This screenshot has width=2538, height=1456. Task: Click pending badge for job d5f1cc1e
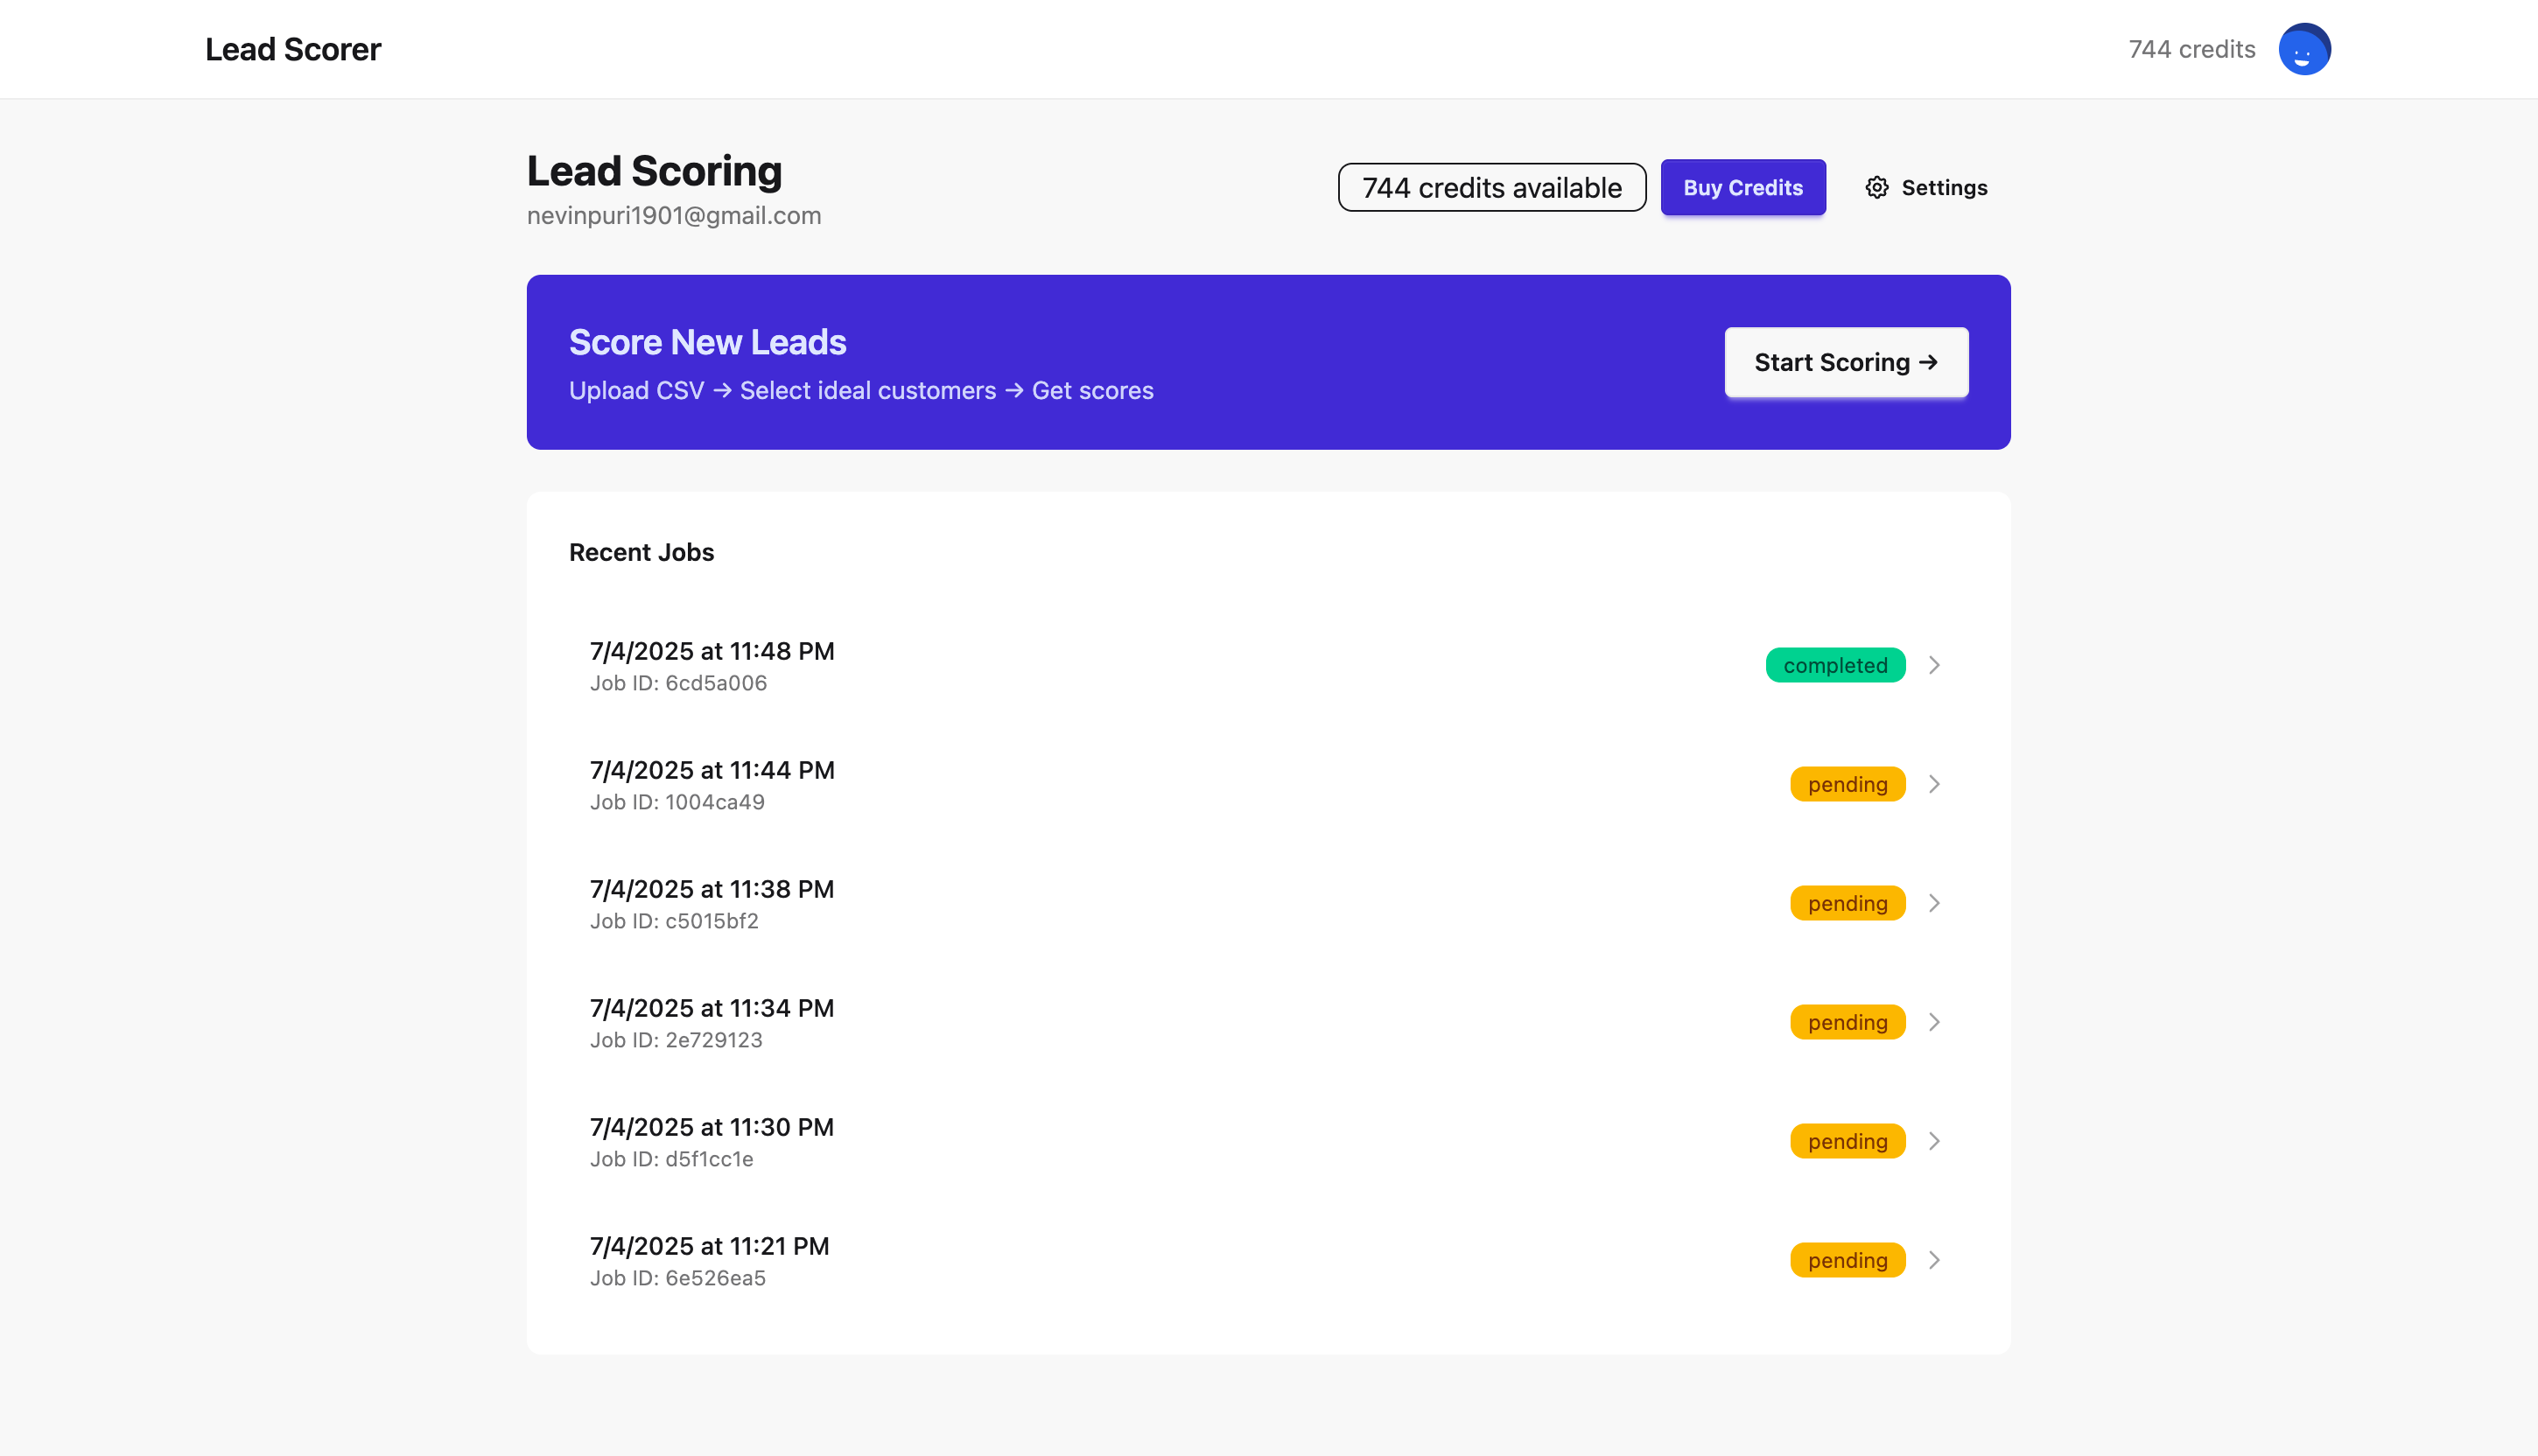tap(1847, 1141)
